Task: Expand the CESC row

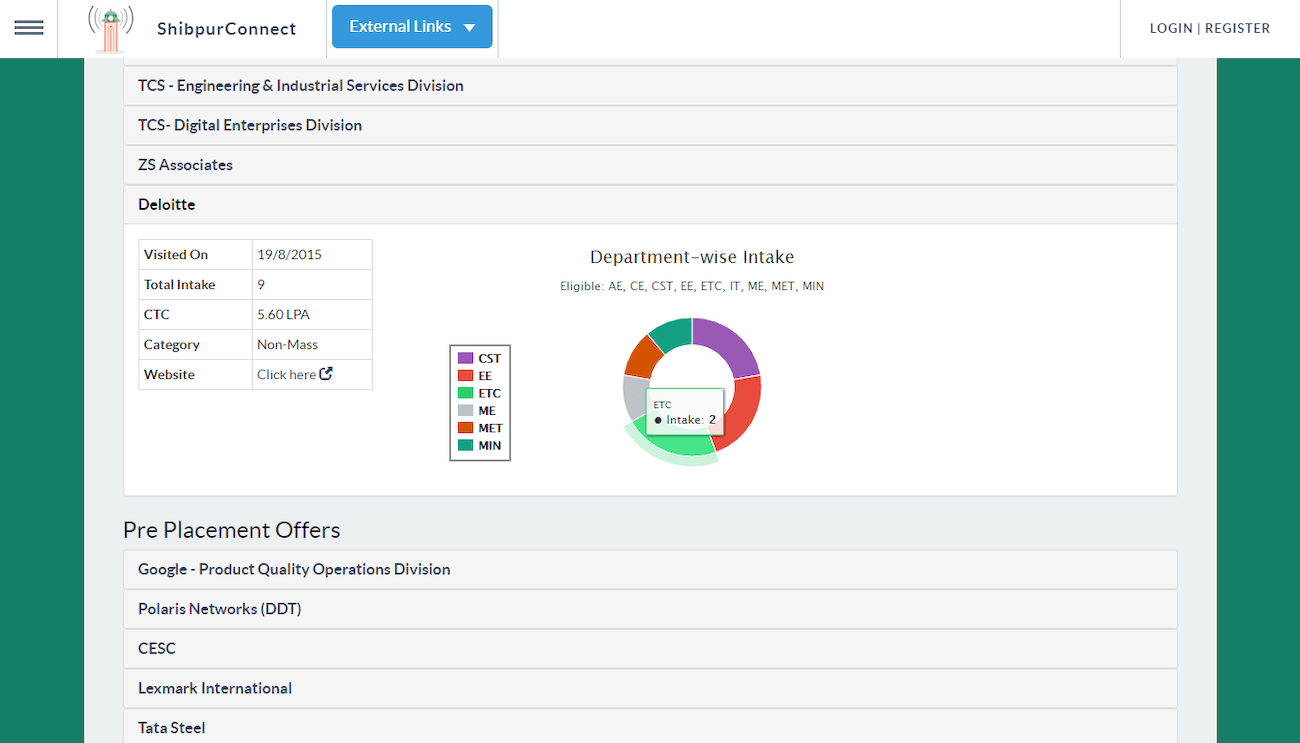Action: pos(157,649)
